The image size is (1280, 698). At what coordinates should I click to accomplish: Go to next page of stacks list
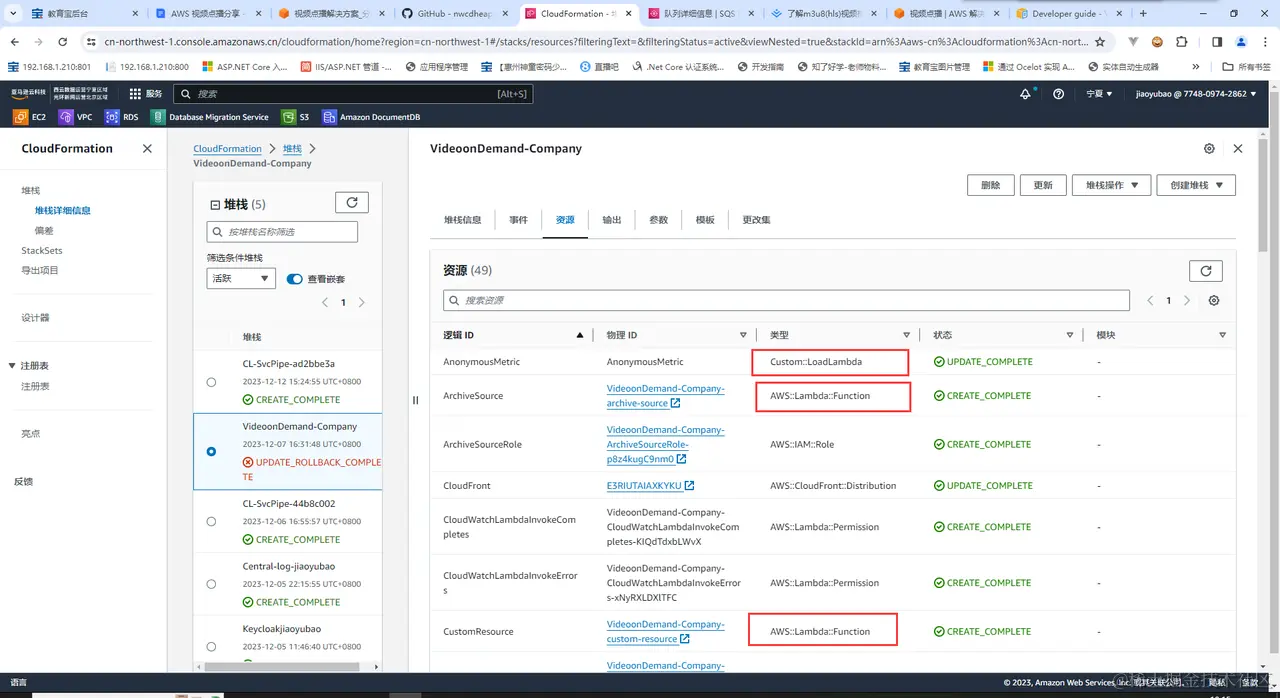[361, 302]
